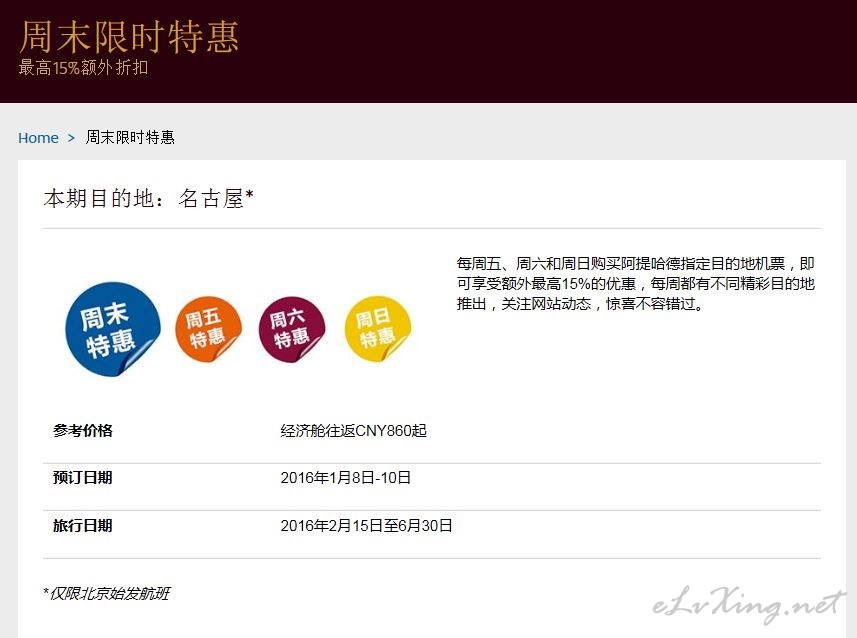Screen dimensions: 857x638
Task: Click the orange 周五特惠 sticker icon
Action: pyautogui.click(x=208, y=329)
